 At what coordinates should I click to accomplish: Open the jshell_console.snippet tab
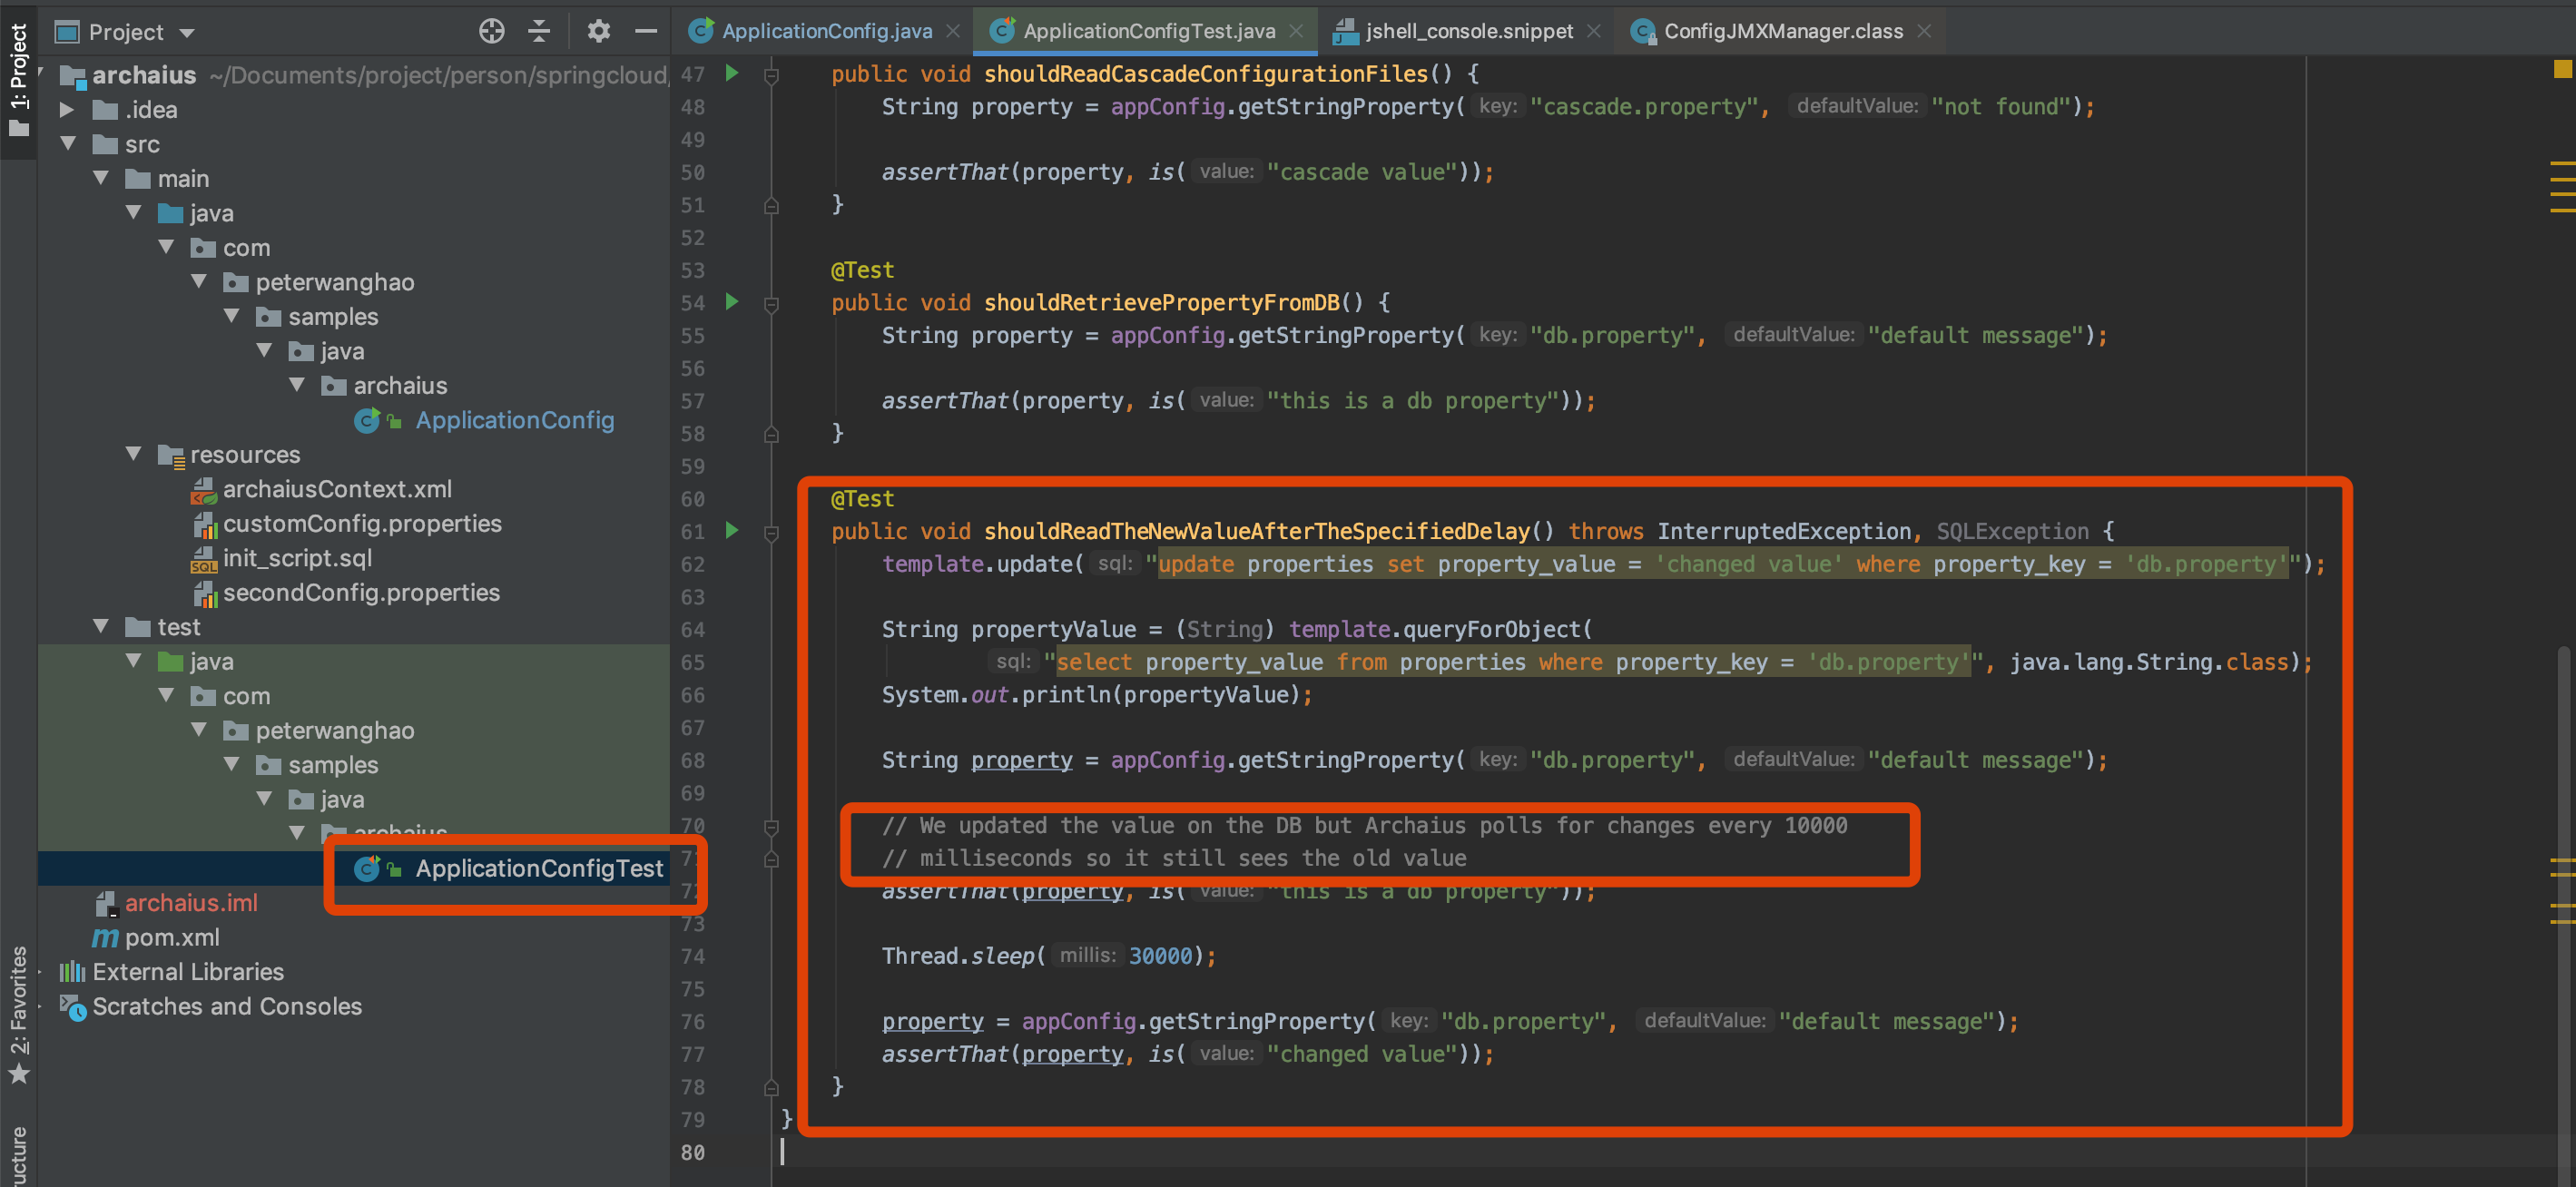point(1468,31)
